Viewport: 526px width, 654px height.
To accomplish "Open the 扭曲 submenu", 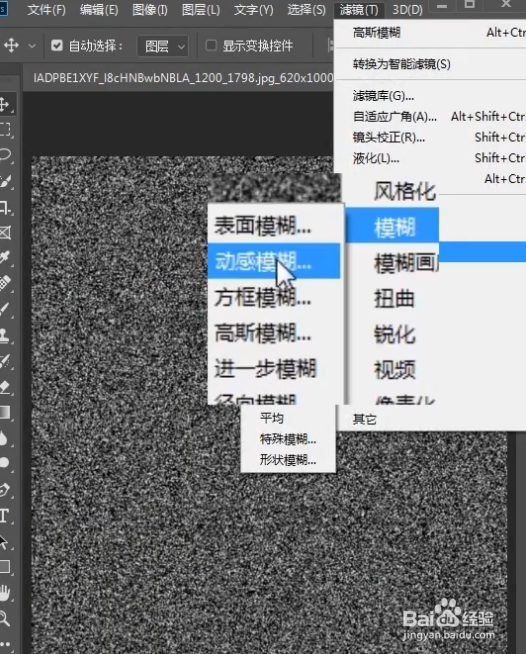I will coord(394,299).
